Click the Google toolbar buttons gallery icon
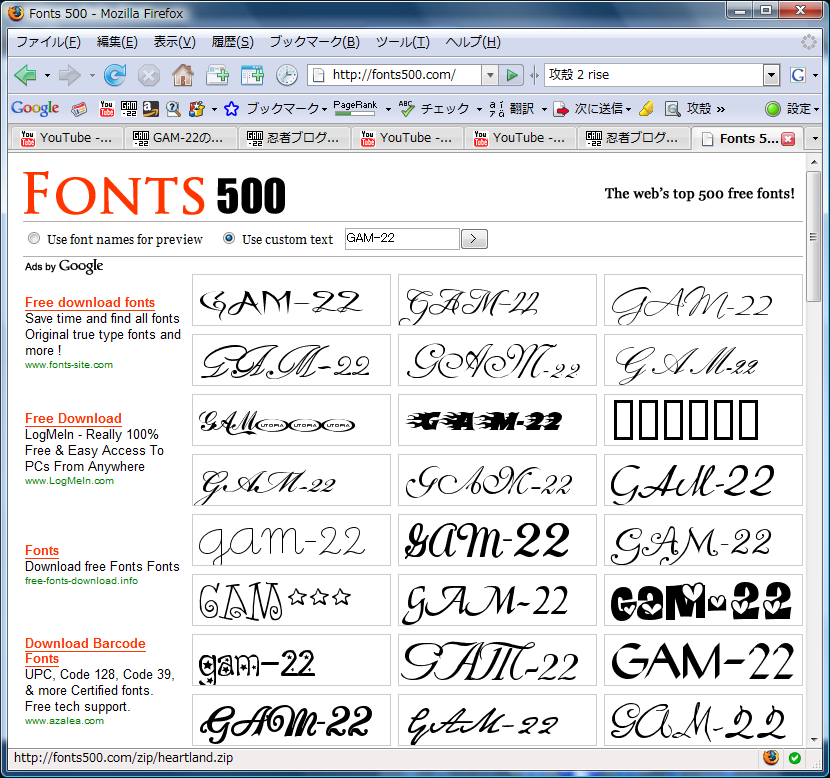The width and height of the screenshot is (830, 778). pyautogui.click(x=196, y=109)
